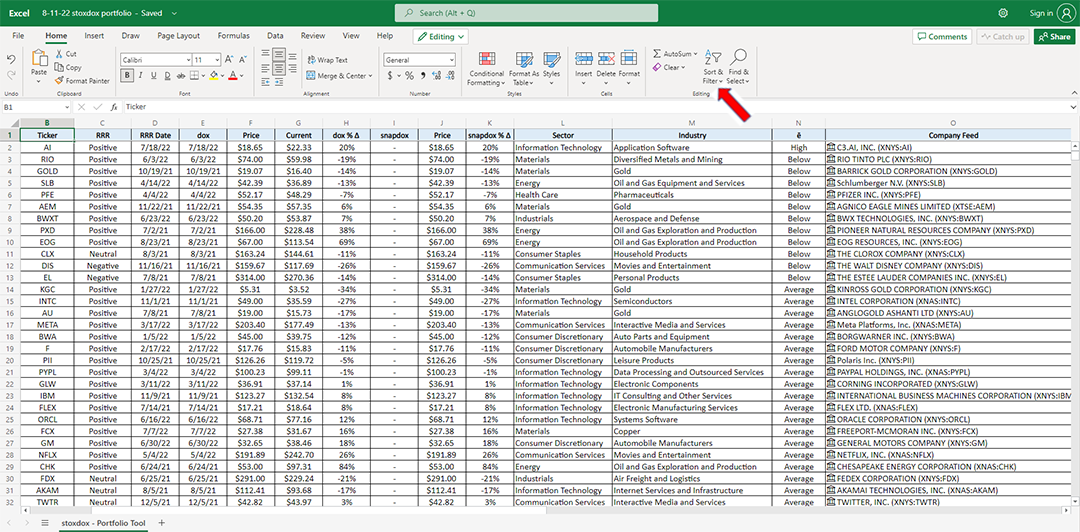Open the Sort & Filter menu
The height and width of the screenshot is (532, 1080).
click(713, 67)
